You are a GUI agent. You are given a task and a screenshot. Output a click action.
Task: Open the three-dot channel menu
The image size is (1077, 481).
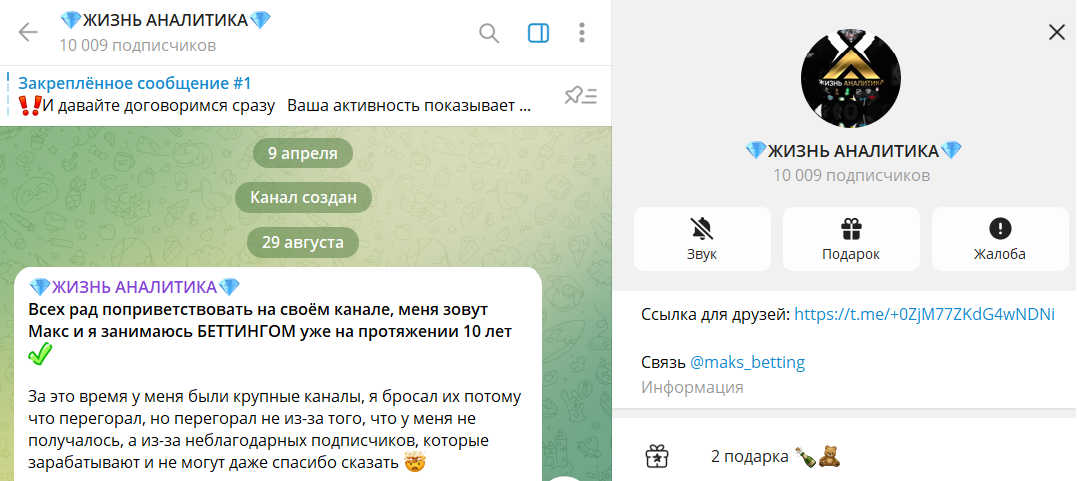582,33
